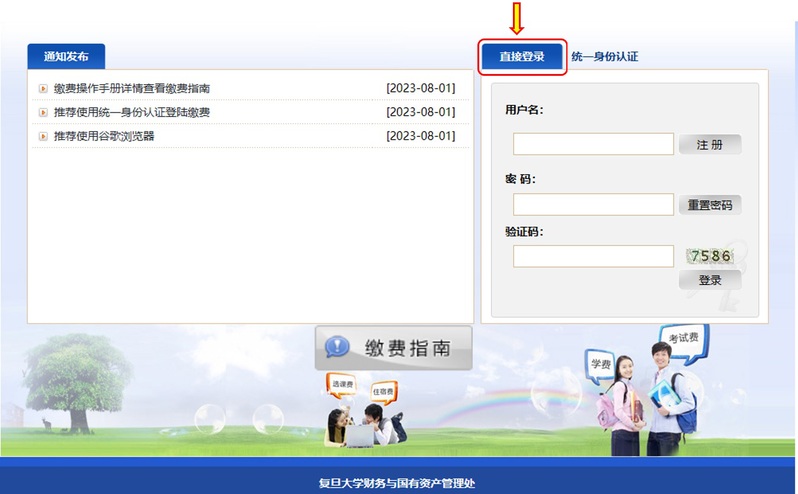Click the 考试费 speech bubble icon
The image size is (798, 494).
pyautogui.click(x=684, y=339)
